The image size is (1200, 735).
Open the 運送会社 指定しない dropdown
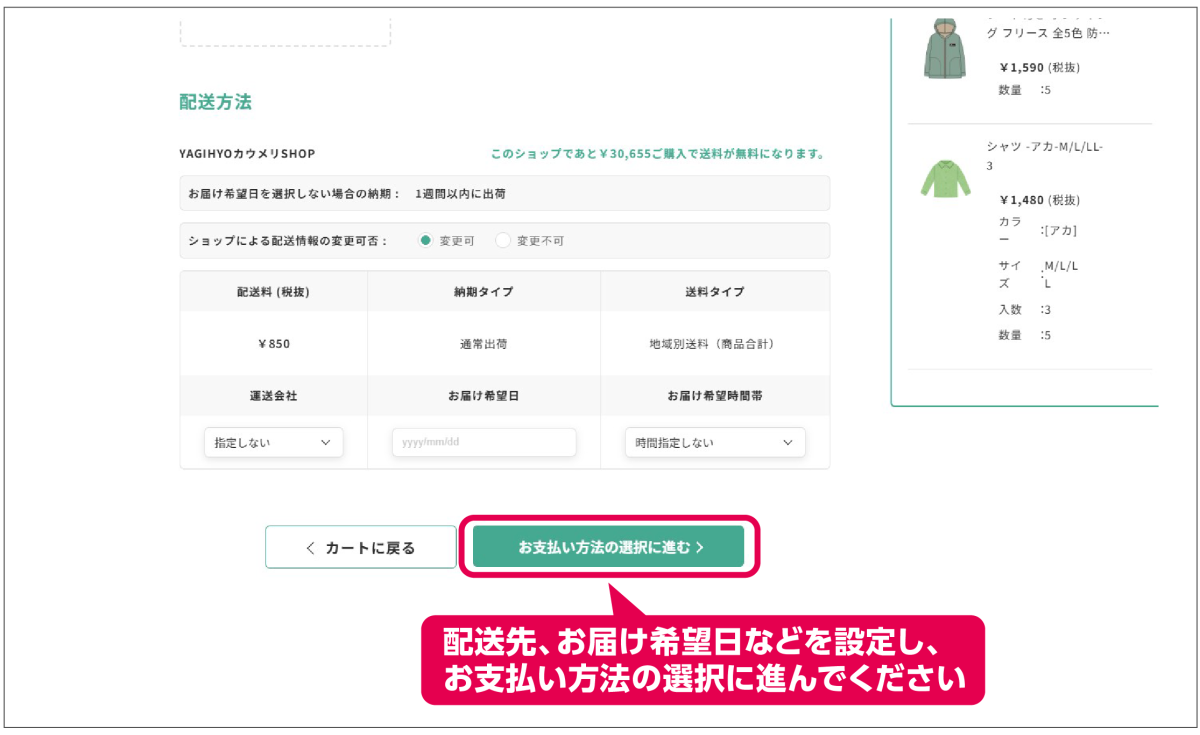coord(273,443)
